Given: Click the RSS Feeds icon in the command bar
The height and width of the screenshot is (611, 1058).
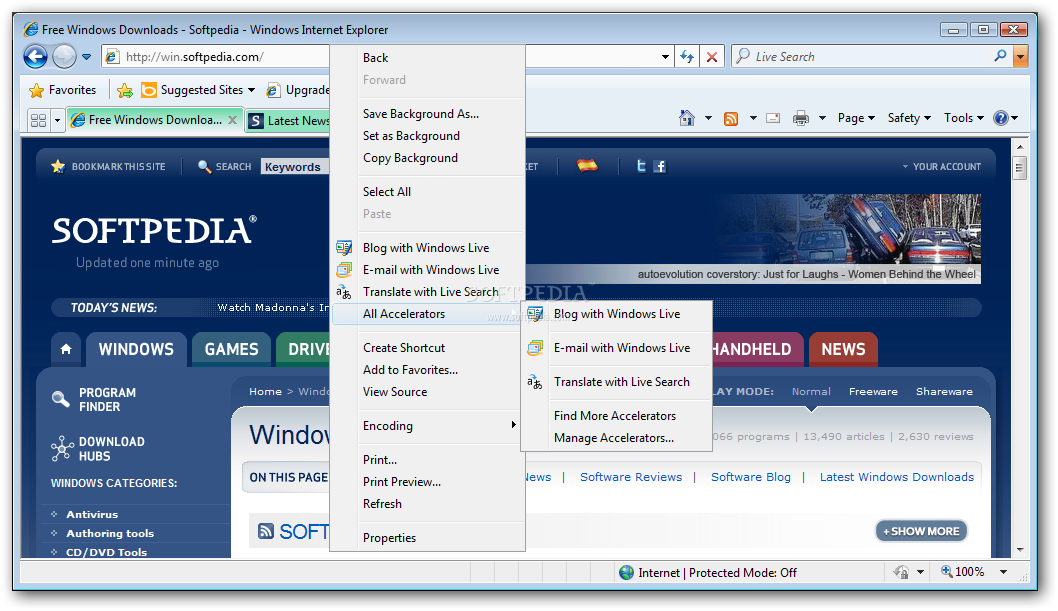Looking at the screenshot, I should pos(731,119).
